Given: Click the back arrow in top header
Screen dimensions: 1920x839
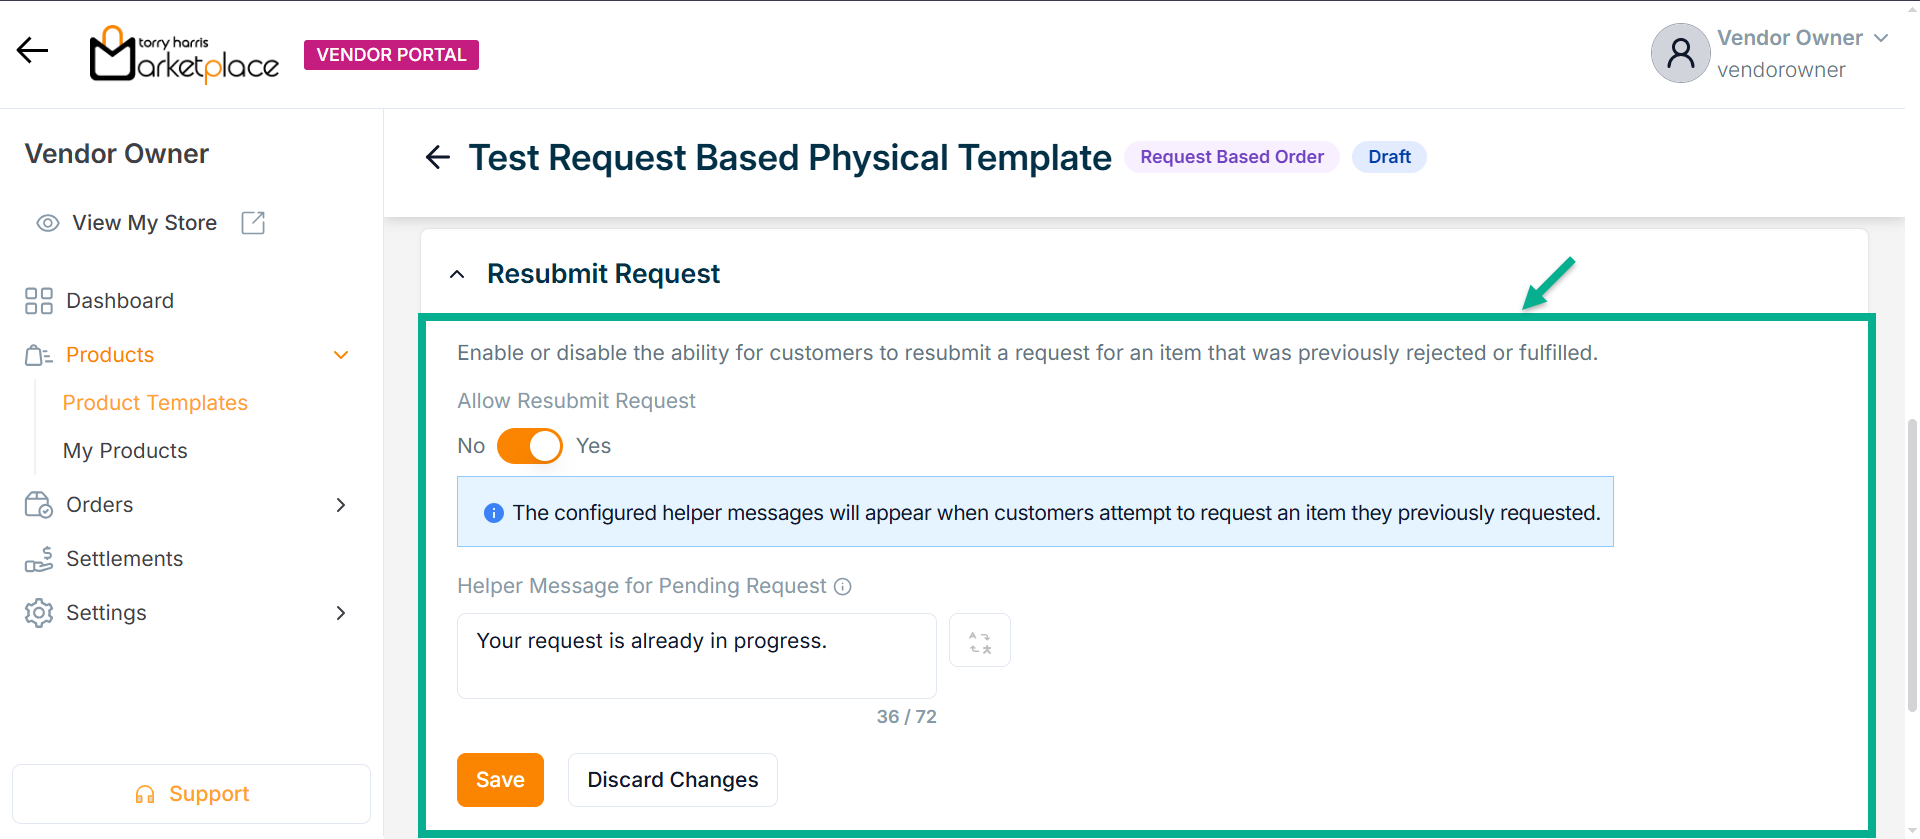Looking at the screenshot, I should point(32,51).
